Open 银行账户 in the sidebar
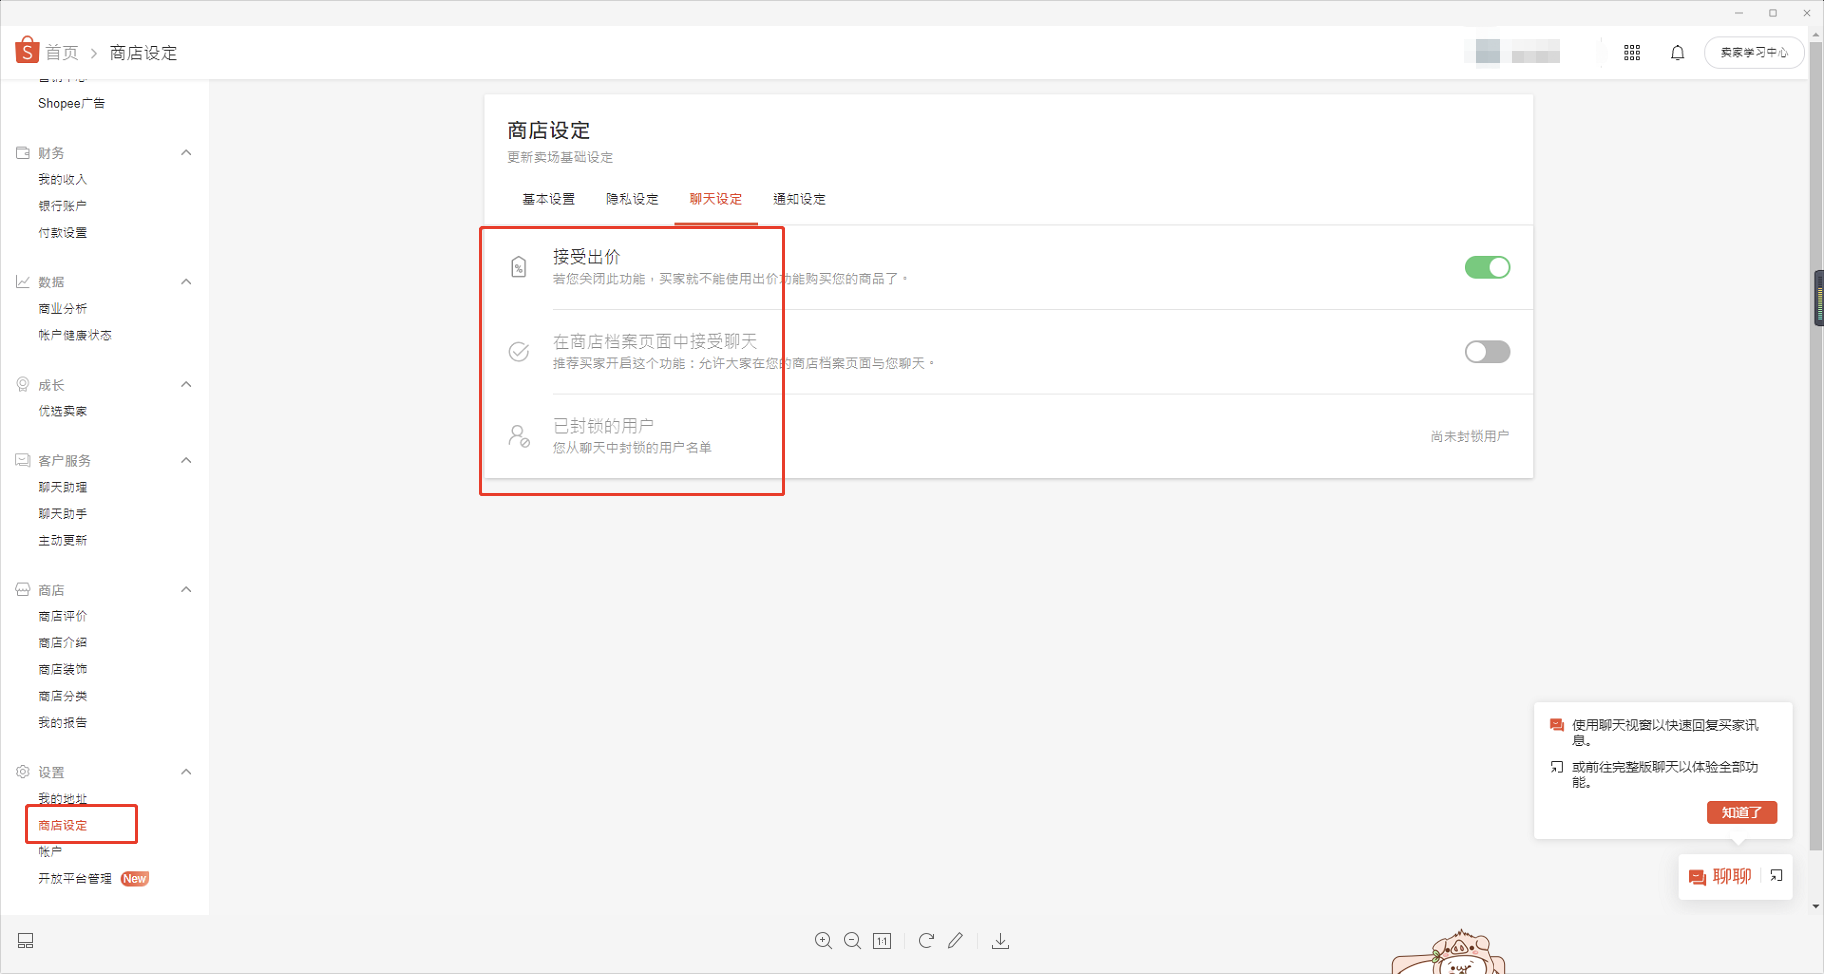The height and width of the screenshot is (974, 1824). coord(62,205)
